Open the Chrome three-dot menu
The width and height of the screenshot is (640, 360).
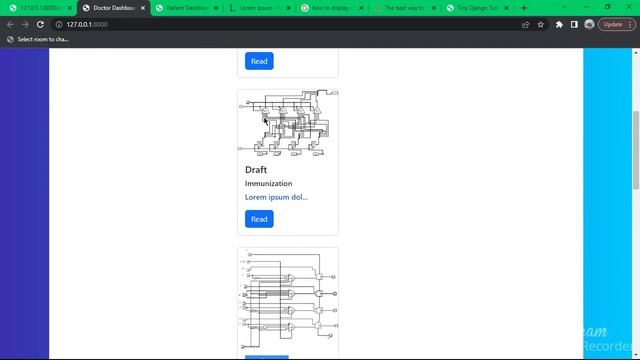(630, 24)
